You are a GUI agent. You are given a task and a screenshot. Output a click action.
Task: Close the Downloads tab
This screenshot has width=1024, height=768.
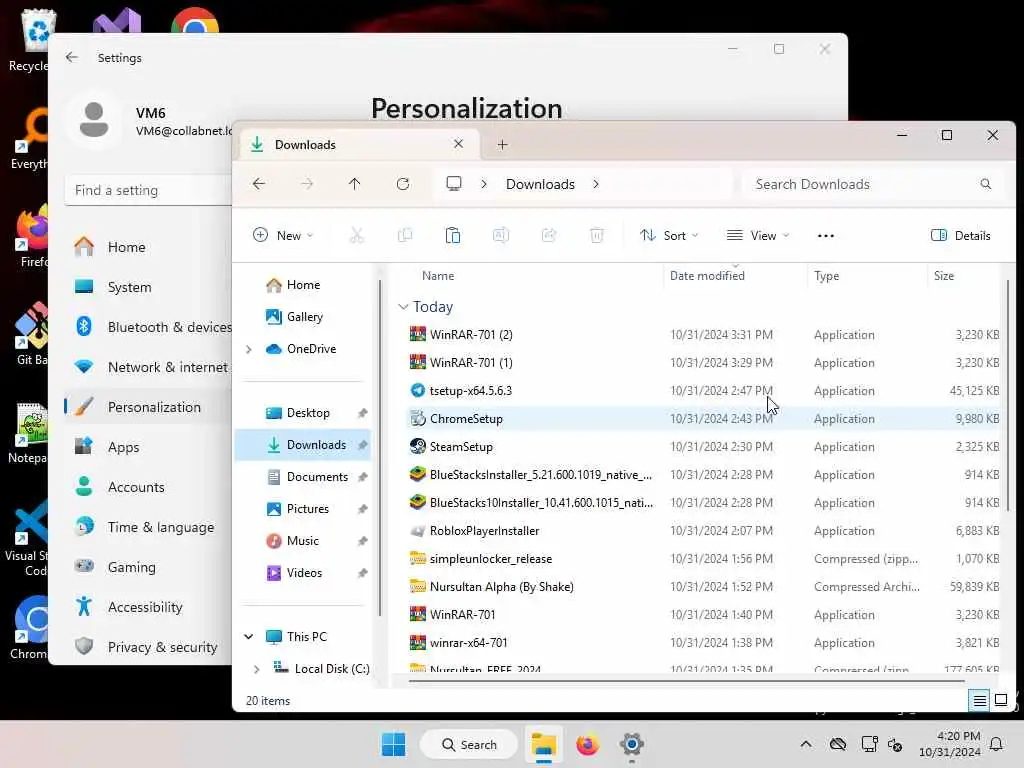[x=458, y=144]
